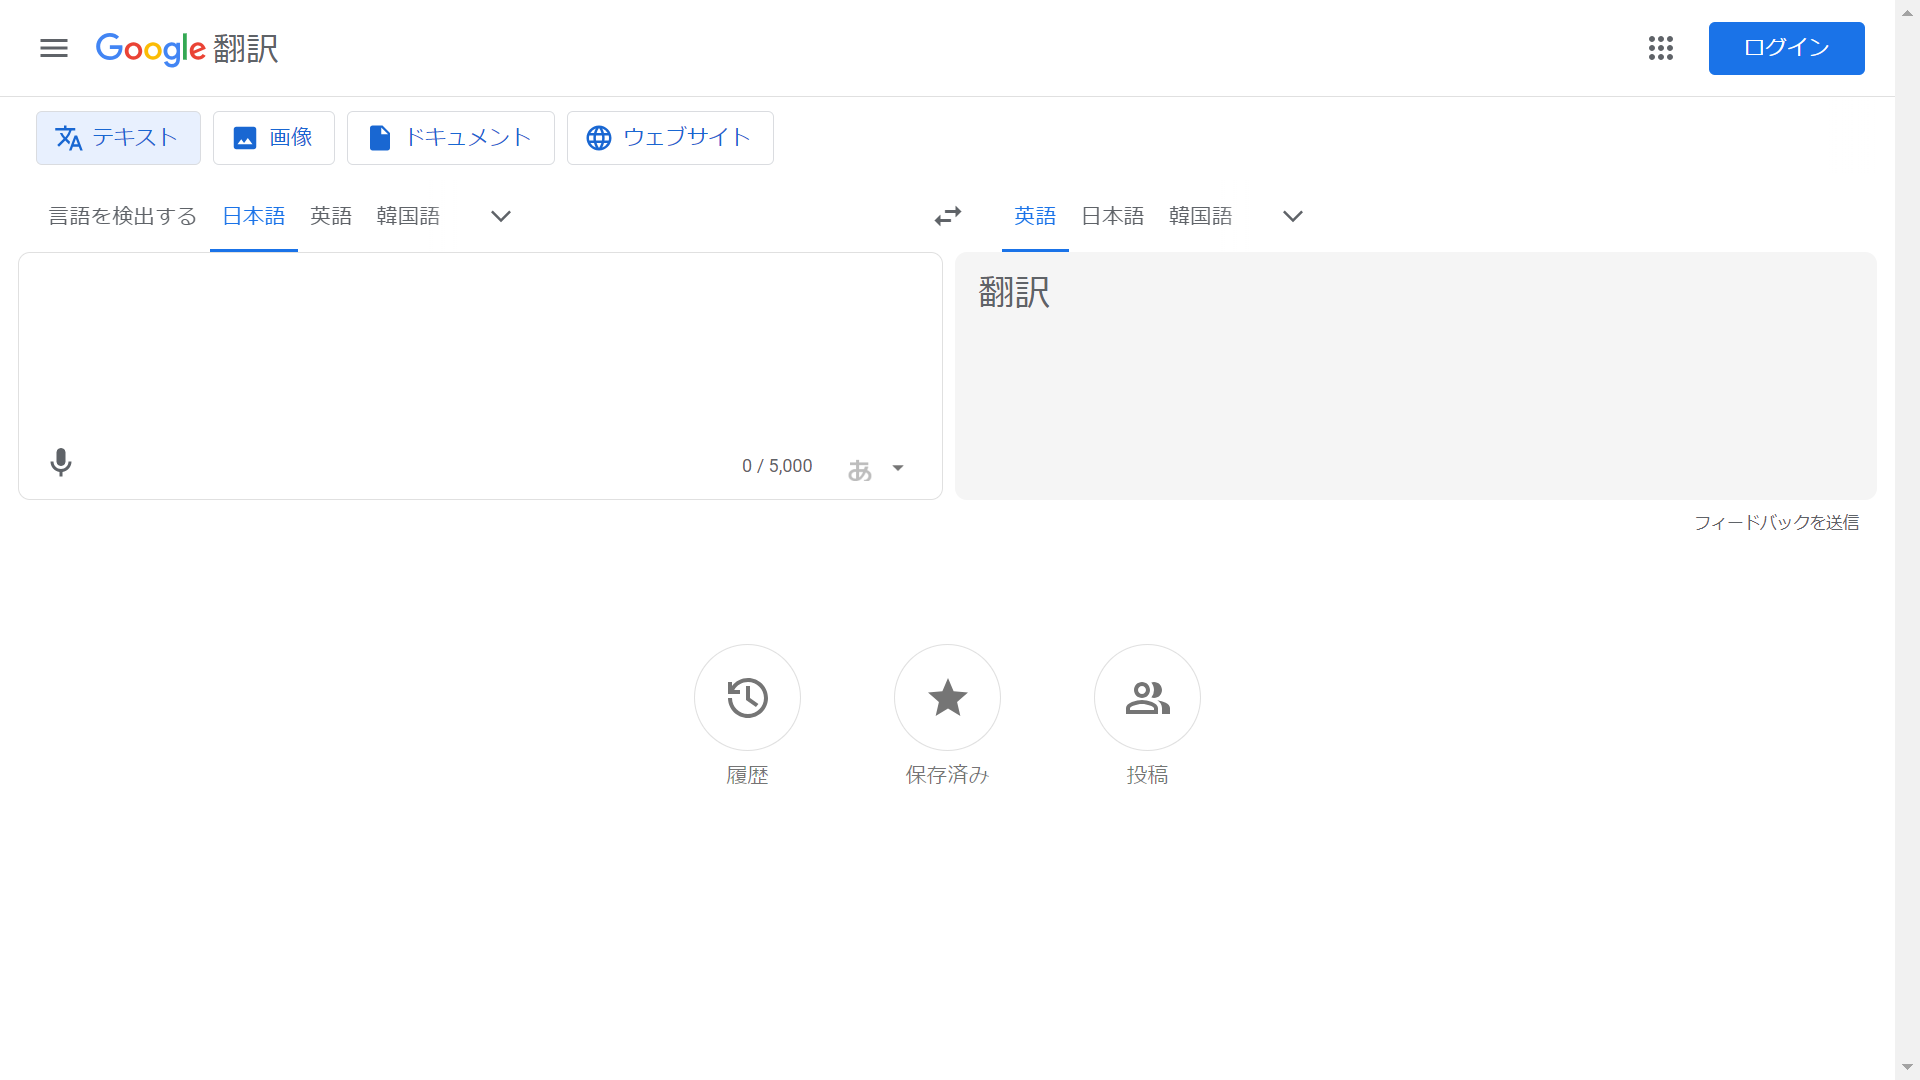Click フィードバックを送信 feedback link
Viewport: 1920px width, 1080px height.
click(1776, 522)
